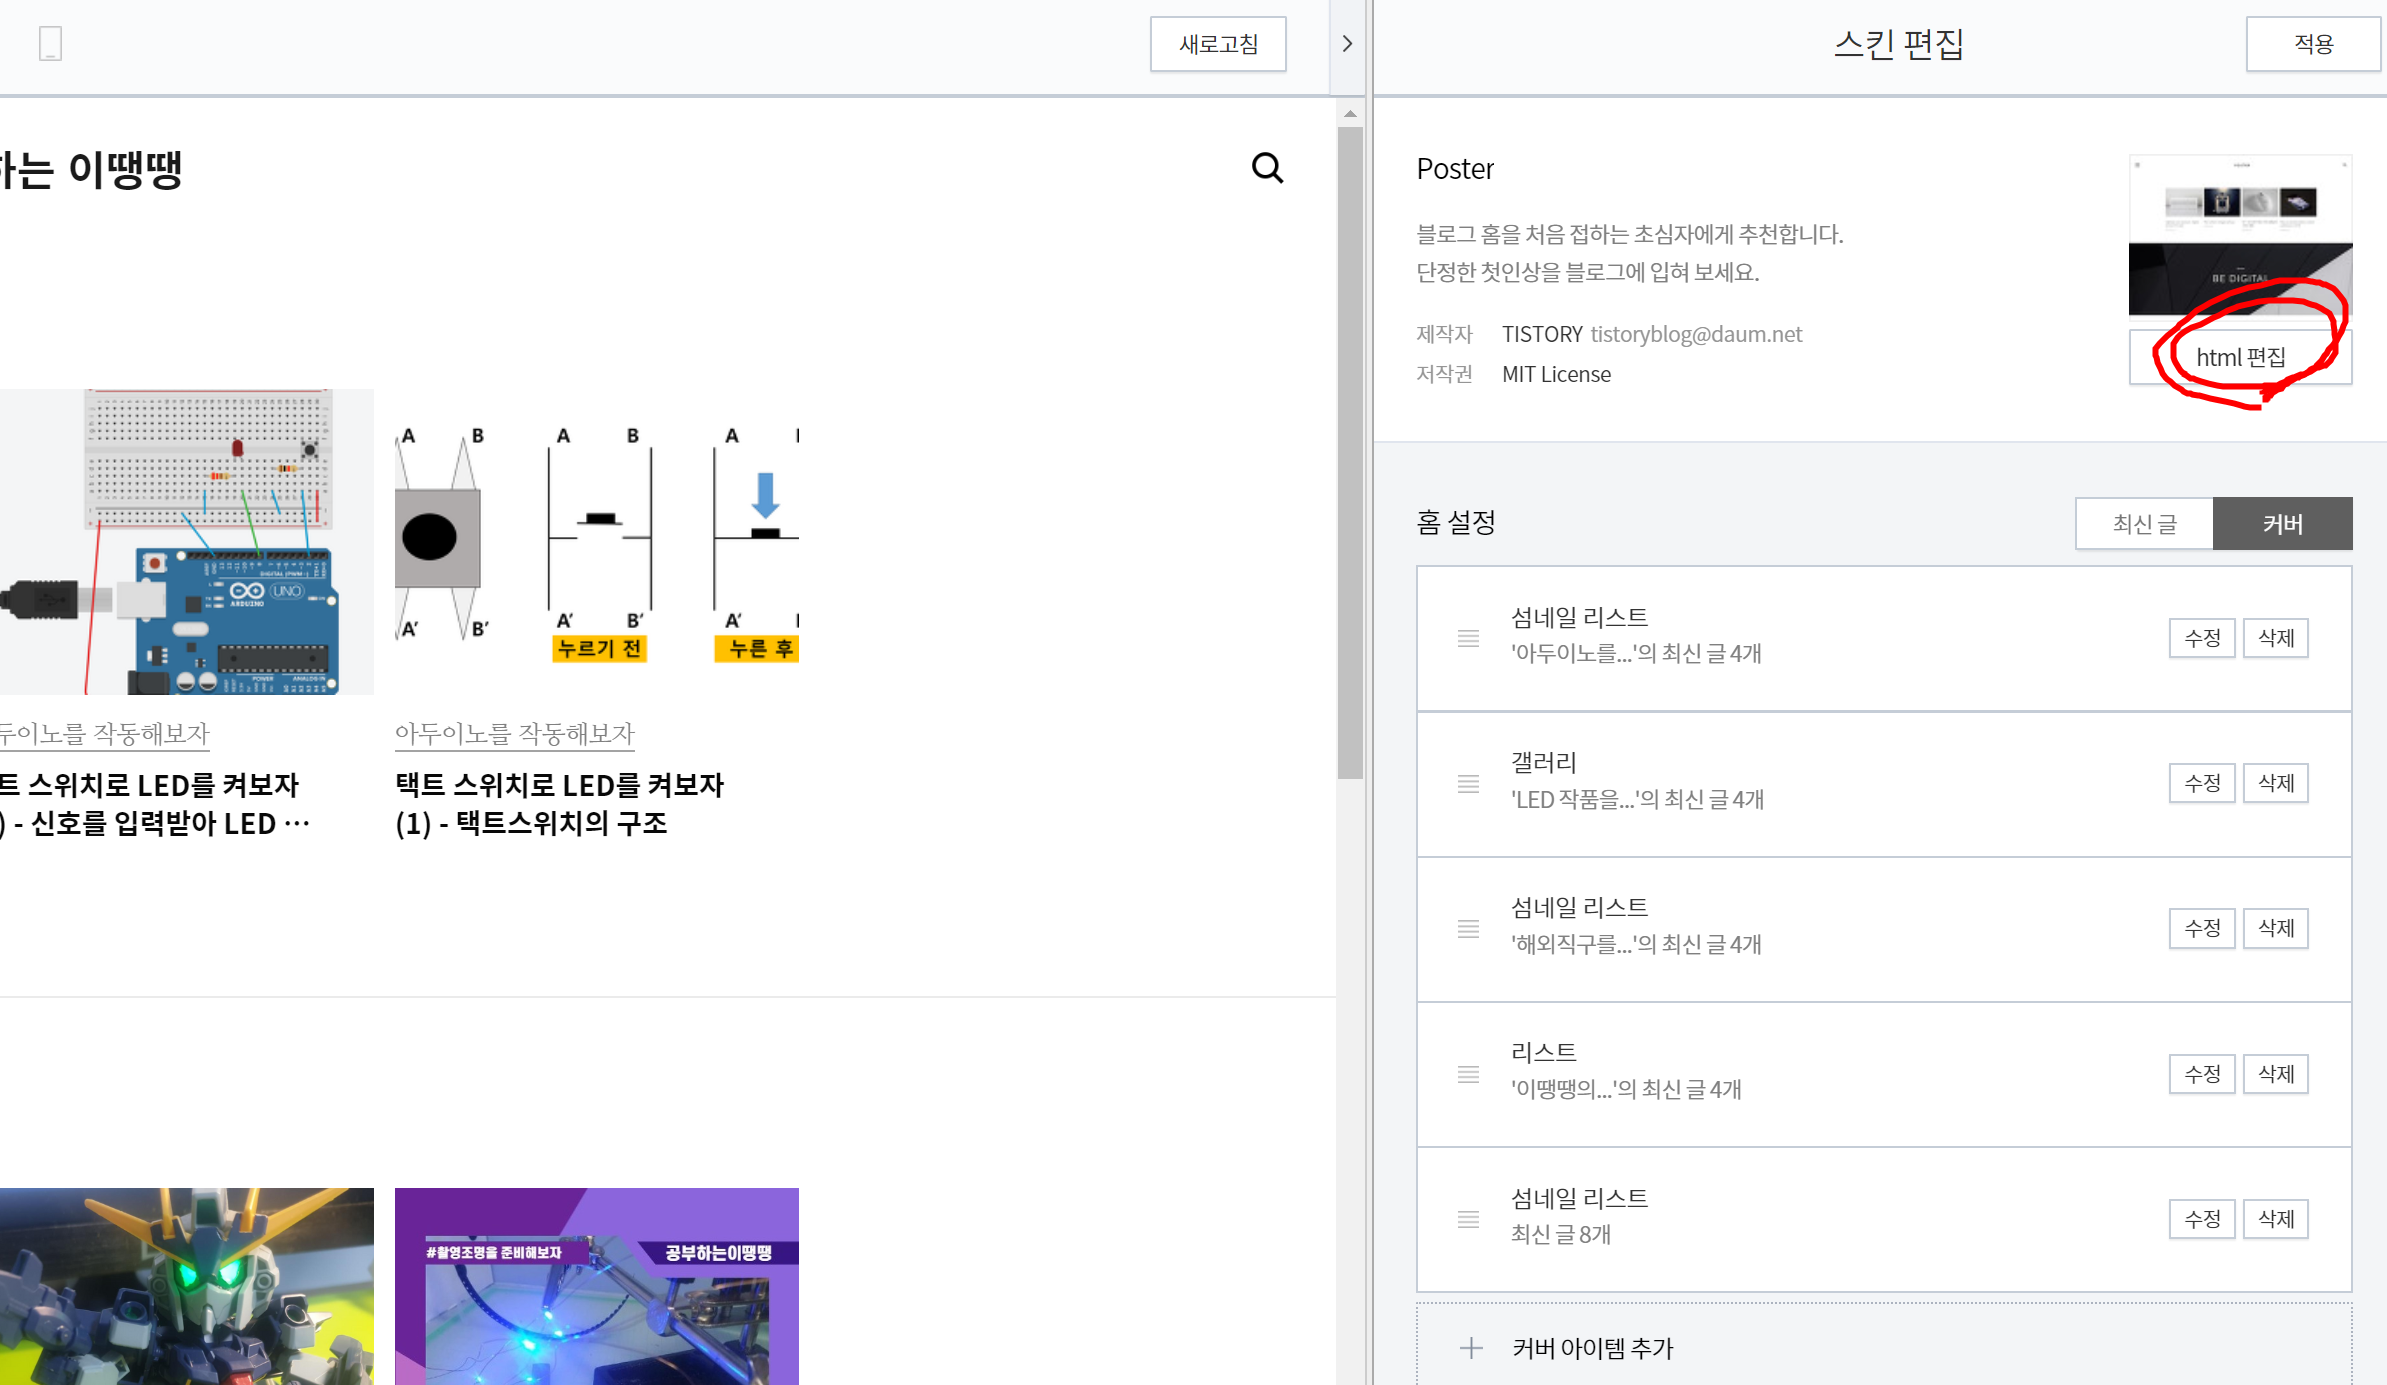Screen dimensions: 2387x1385
Task: Click plus icon for 커버 아이템 추가
Action: pos(1471,1348)
